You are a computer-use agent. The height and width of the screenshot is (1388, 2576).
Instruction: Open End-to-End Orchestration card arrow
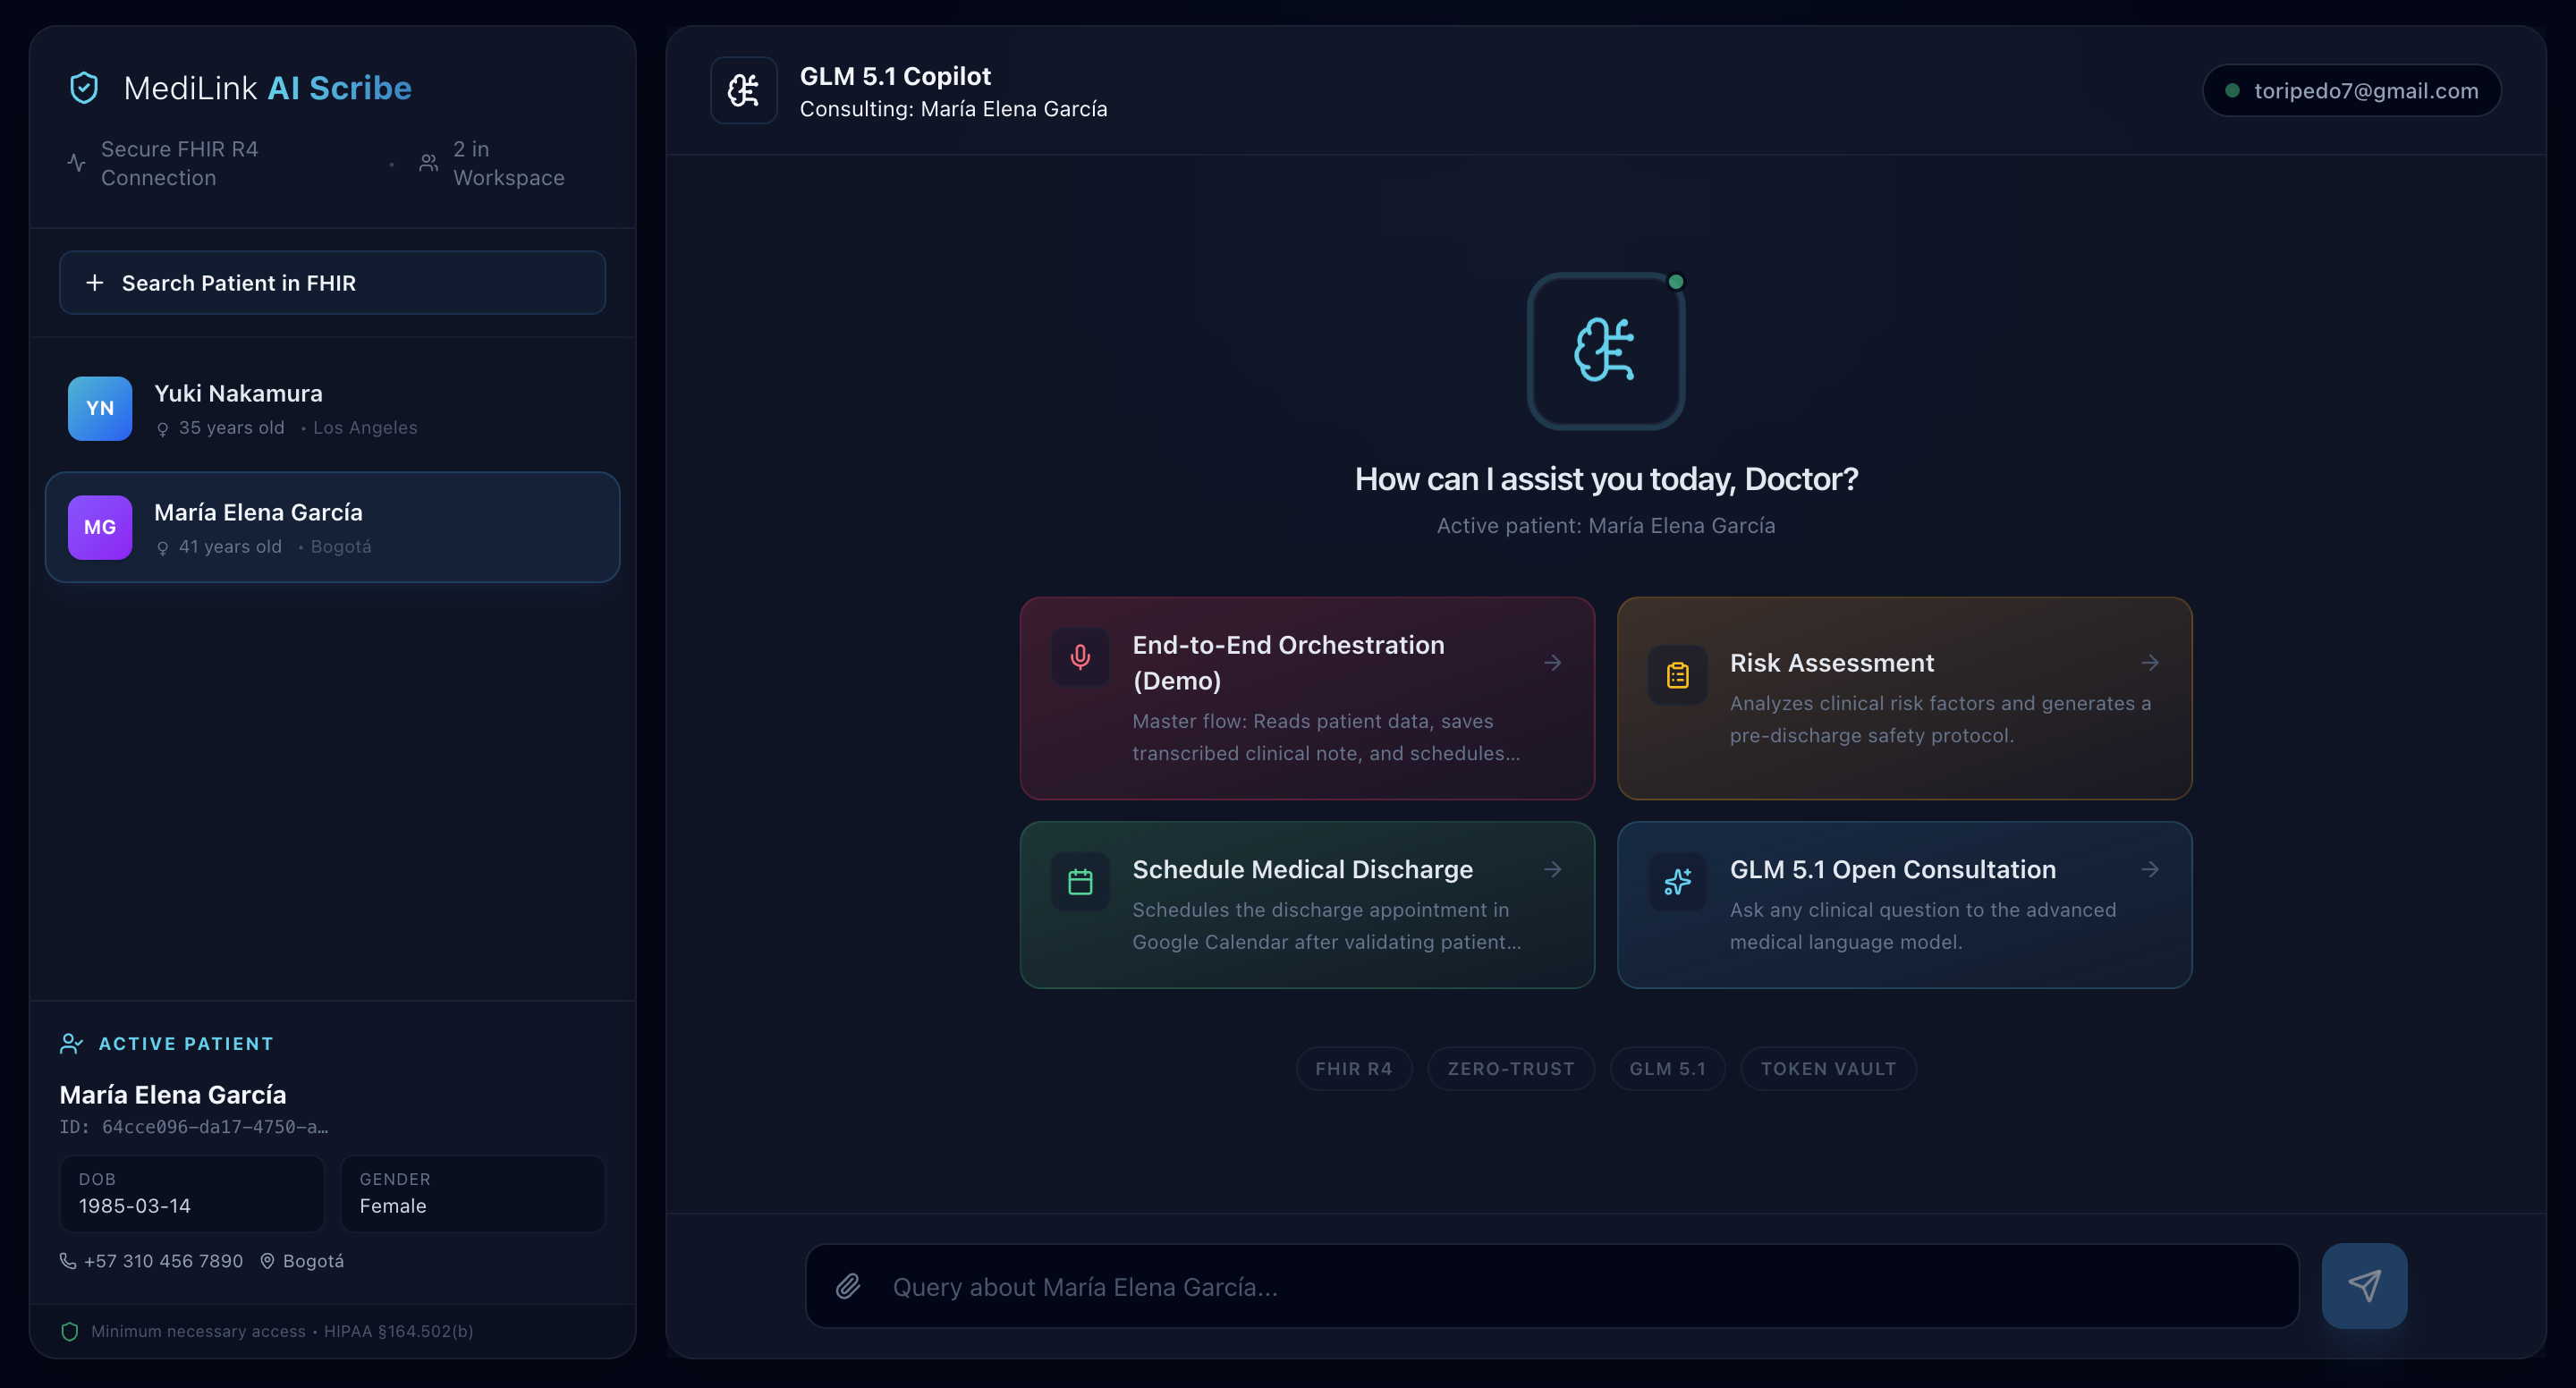point(1552,663)
